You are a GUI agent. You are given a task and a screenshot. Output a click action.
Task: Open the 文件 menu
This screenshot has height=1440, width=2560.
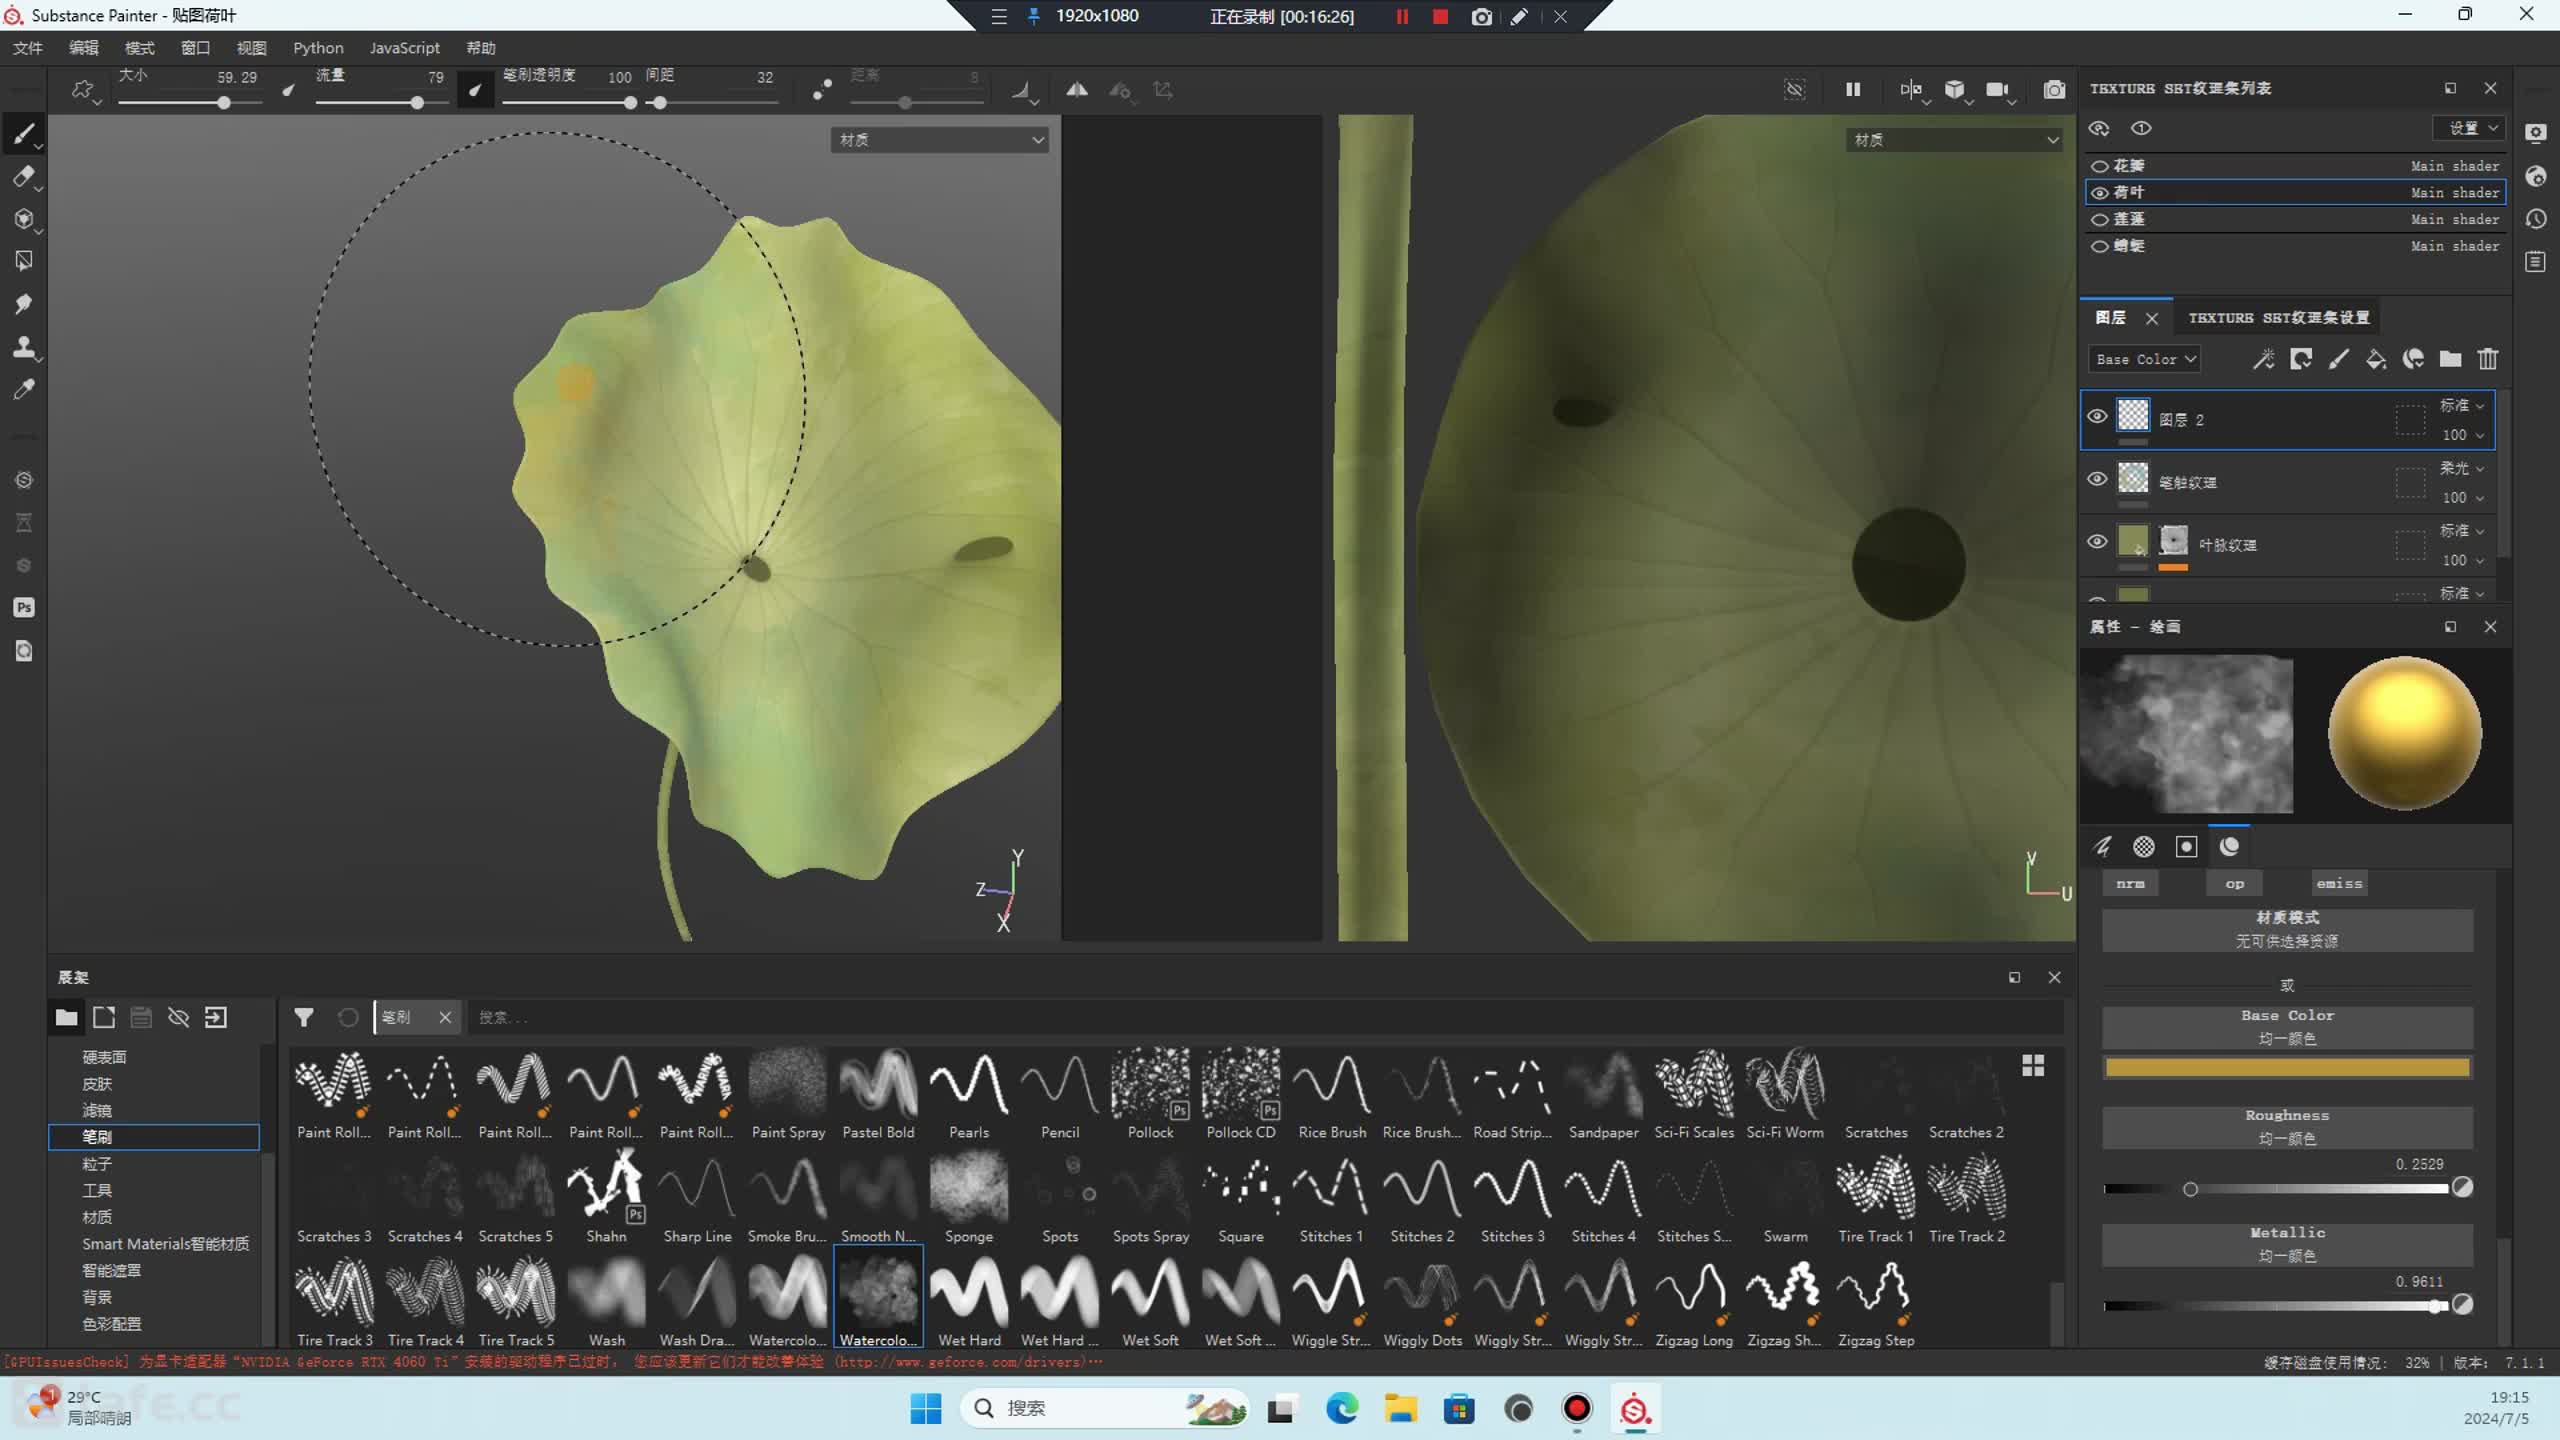[x=28, y=48]
